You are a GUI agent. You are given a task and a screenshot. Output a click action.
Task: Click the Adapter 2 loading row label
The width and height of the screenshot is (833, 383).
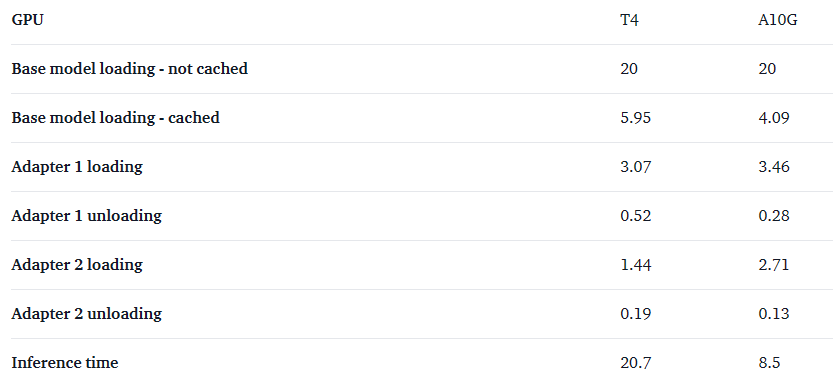(x=77, y=265)
